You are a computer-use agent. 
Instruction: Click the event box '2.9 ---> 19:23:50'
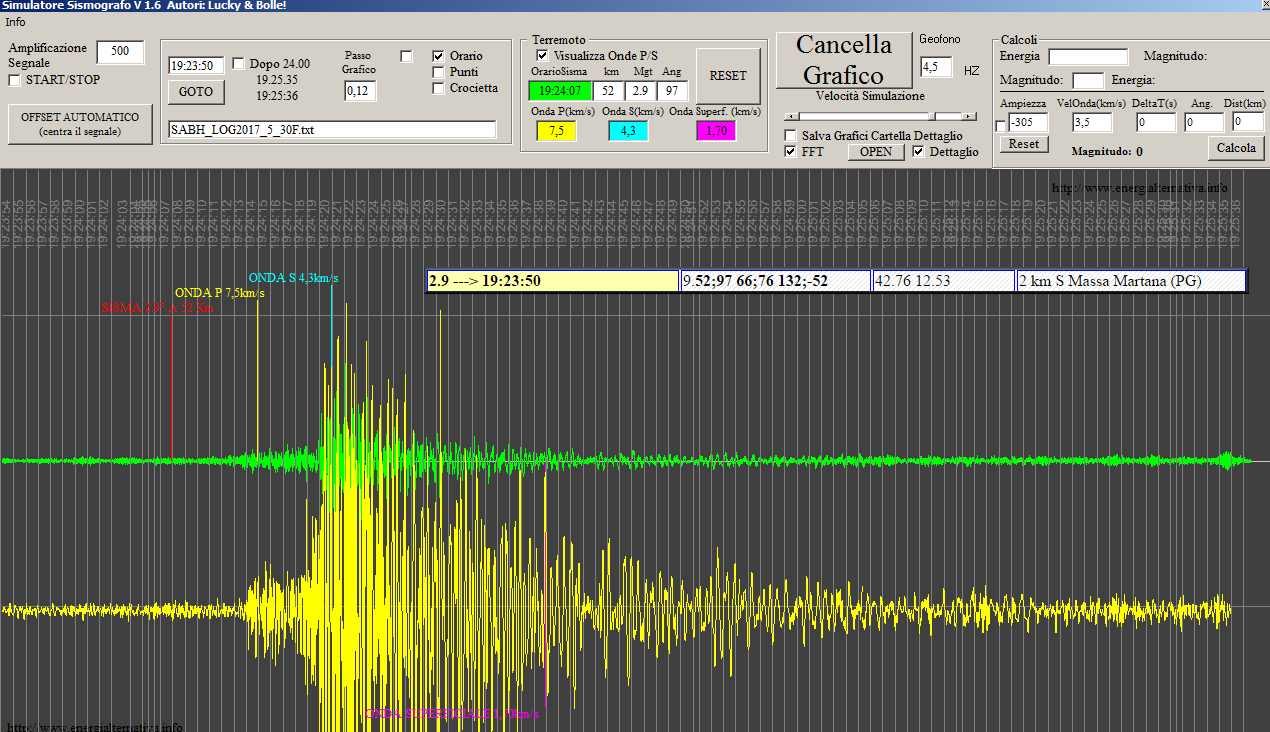coord(552,281)
